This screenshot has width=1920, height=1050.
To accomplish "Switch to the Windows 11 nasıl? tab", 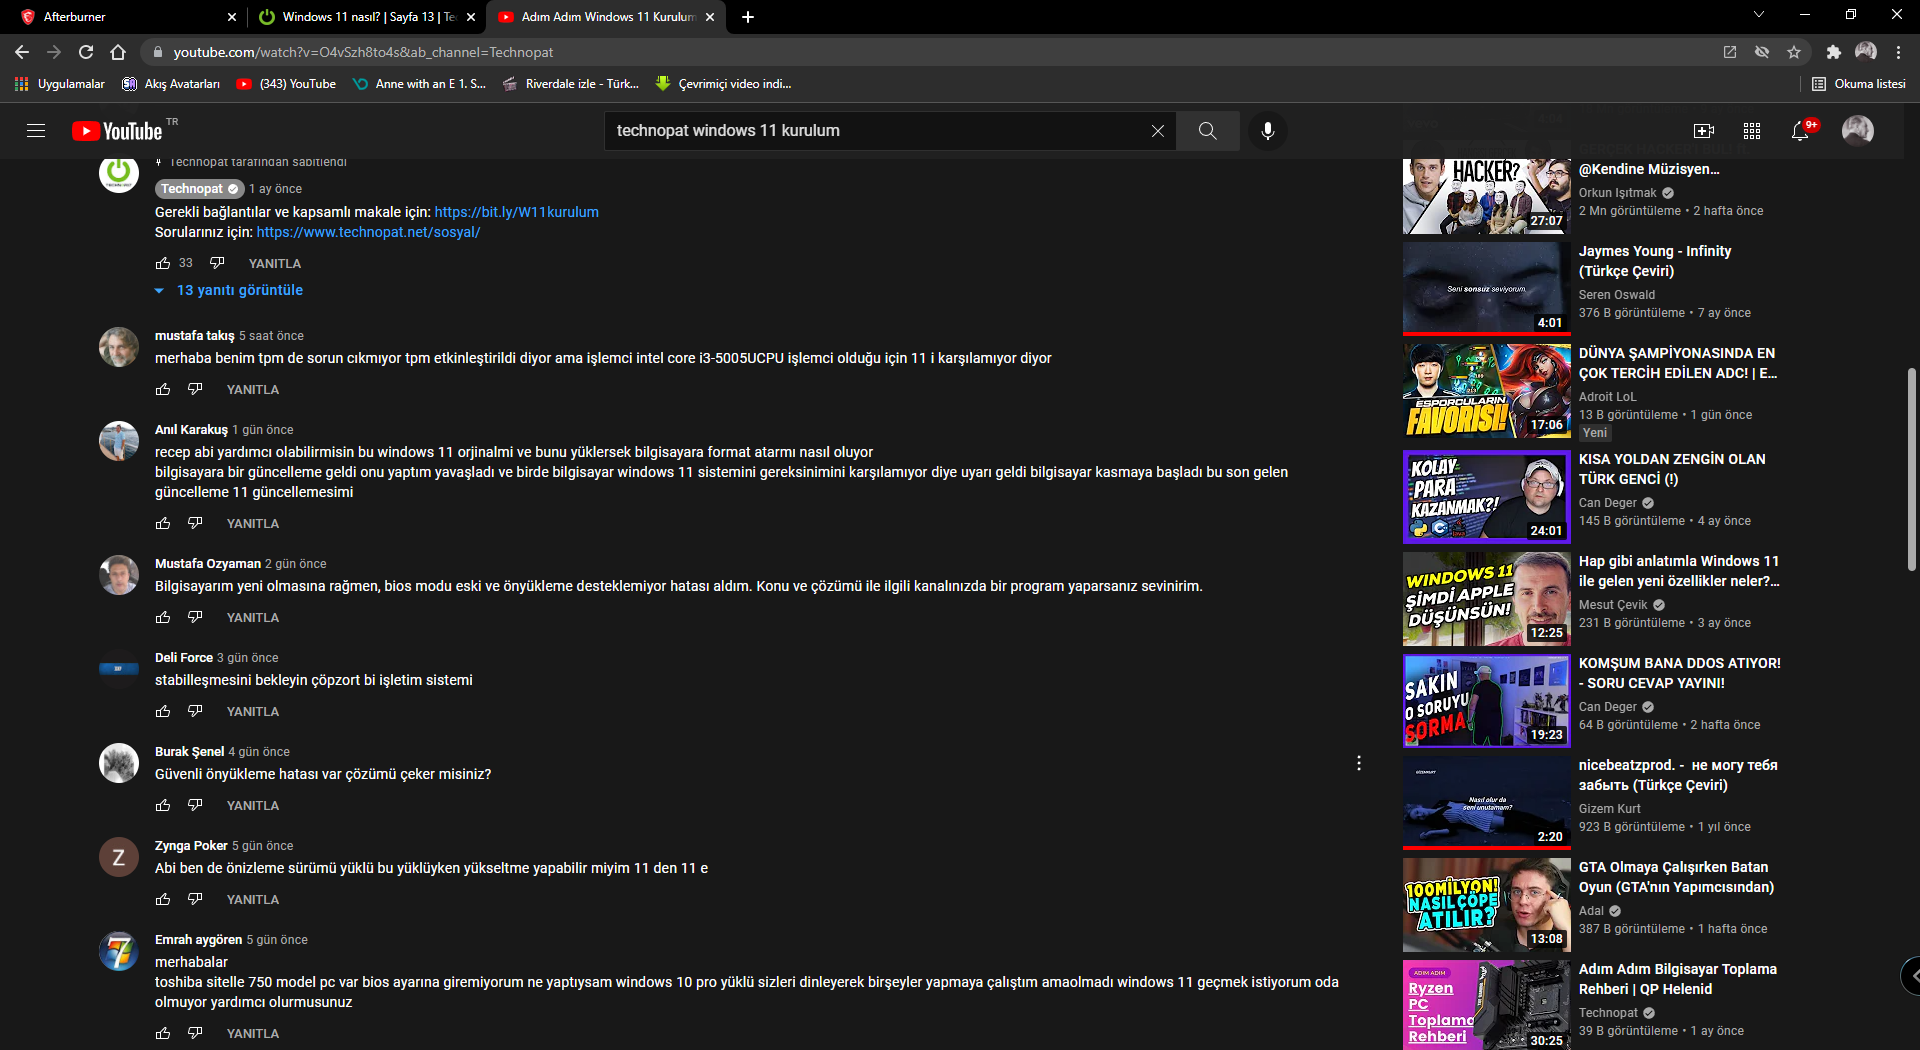I will pyautogui.click(x=365, y=17).
